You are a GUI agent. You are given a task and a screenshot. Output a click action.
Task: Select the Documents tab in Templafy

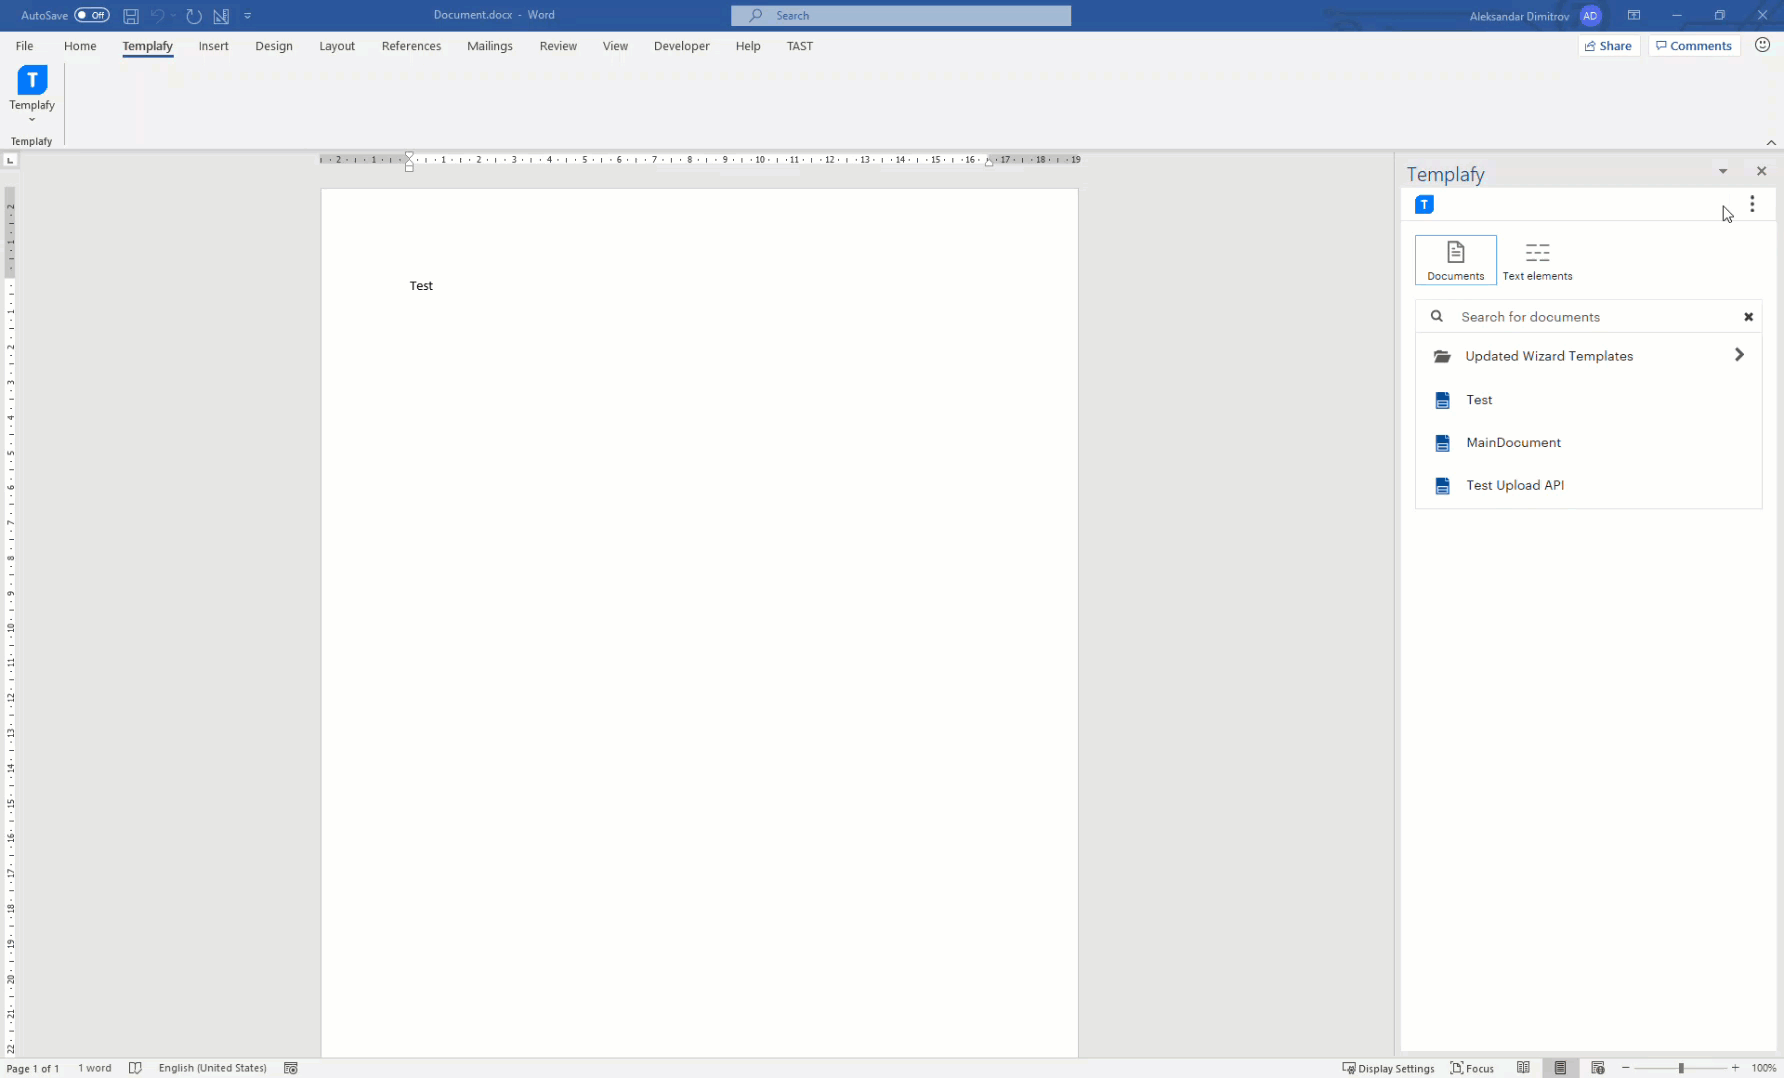(x=1456, y=260)
